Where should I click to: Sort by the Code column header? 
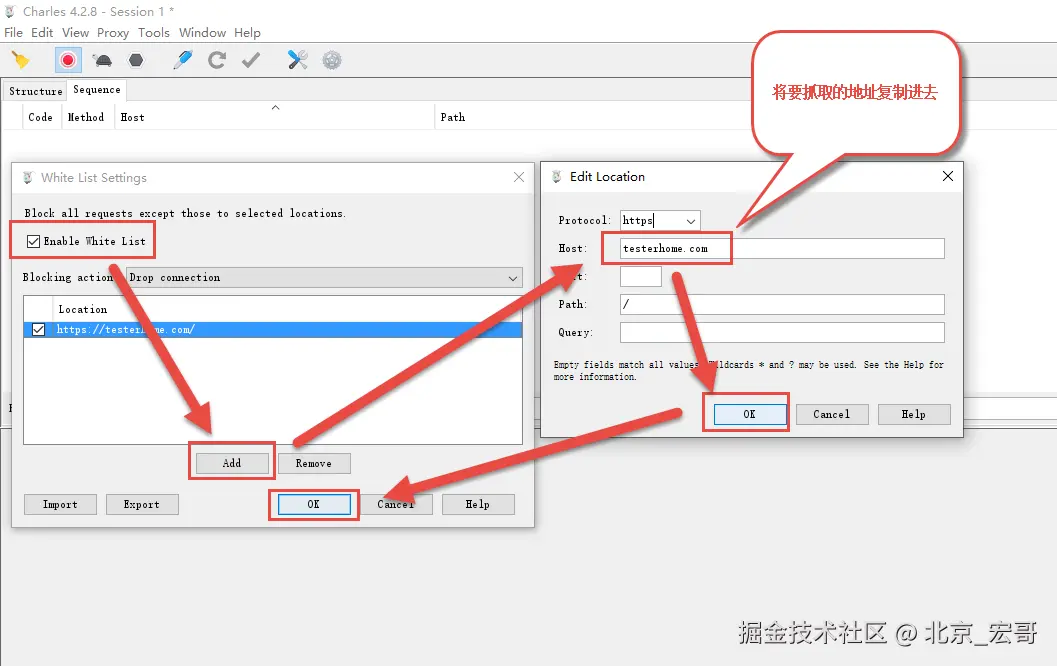coord(40,117)
